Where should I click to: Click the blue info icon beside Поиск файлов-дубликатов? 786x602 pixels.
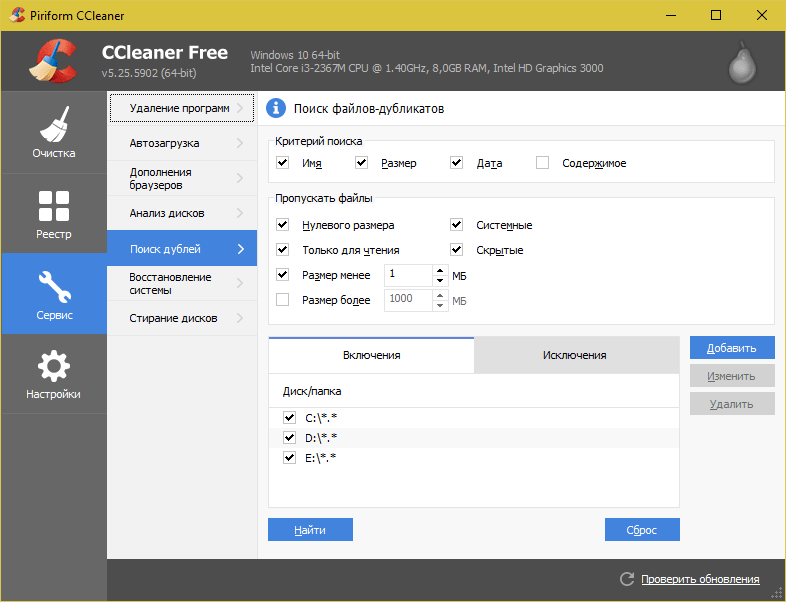coord(276,108)
